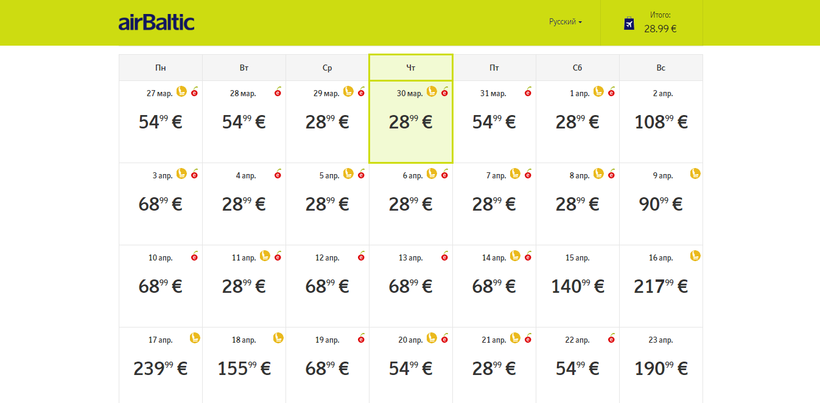Click the red apple icon on 22 апр.
The width and height of the screenshot is (820, 403).
click(x=611, y=338)
